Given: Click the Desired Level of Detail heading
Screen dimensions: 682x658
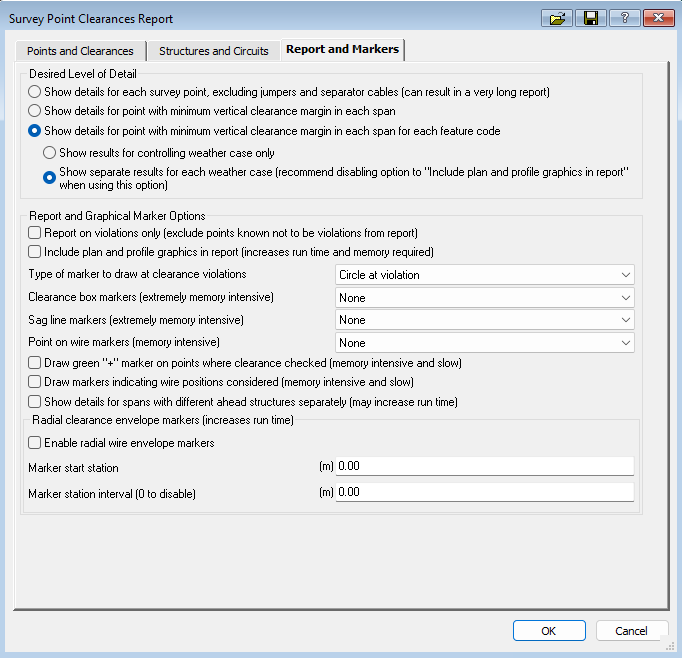Looking at the screenshot, I should (x=83, y=74).
